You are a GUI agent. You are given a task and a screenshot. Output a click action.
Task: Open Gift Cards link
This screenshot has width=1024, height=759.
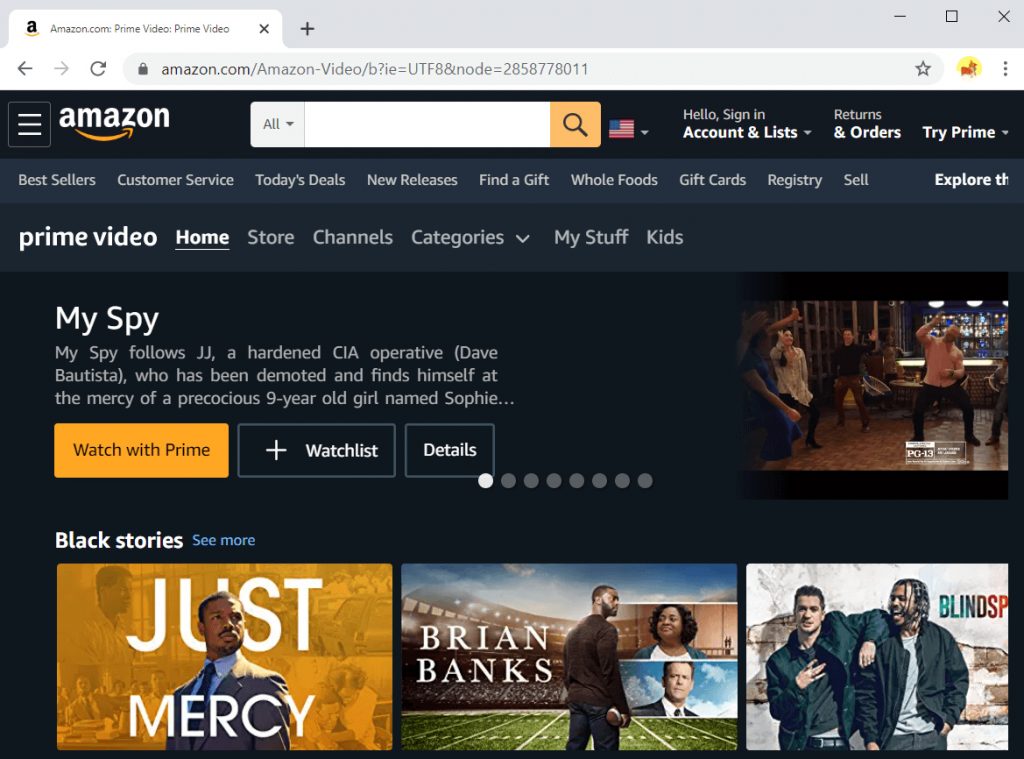click(712, 180)
